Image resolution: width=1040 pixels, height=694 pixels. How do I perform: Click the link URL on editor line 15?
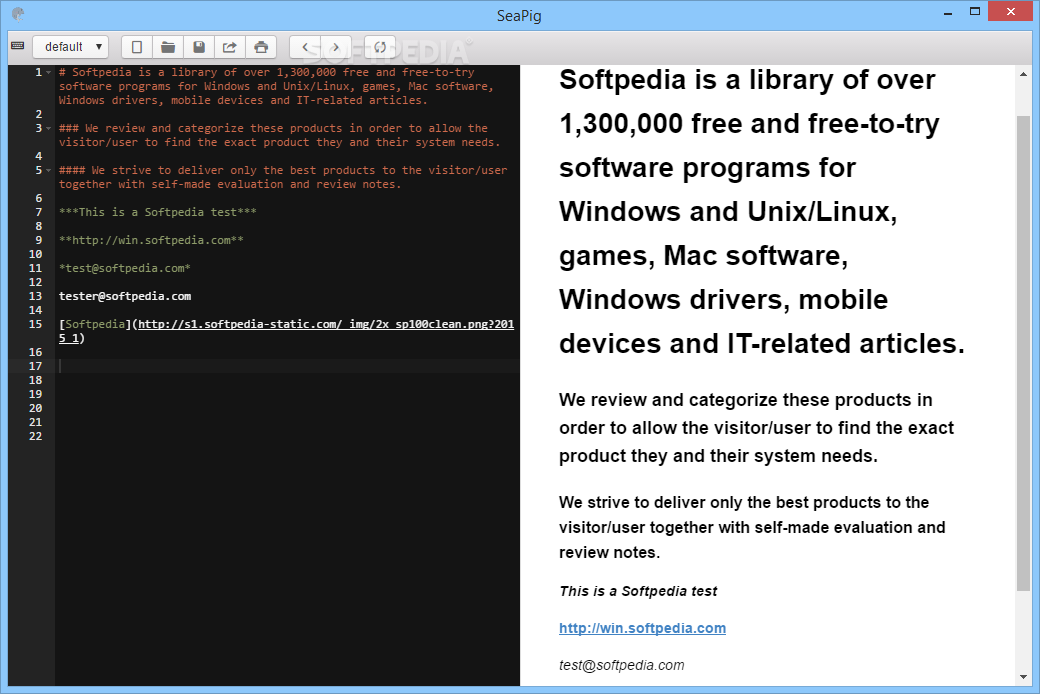click(x=287, y=331)
